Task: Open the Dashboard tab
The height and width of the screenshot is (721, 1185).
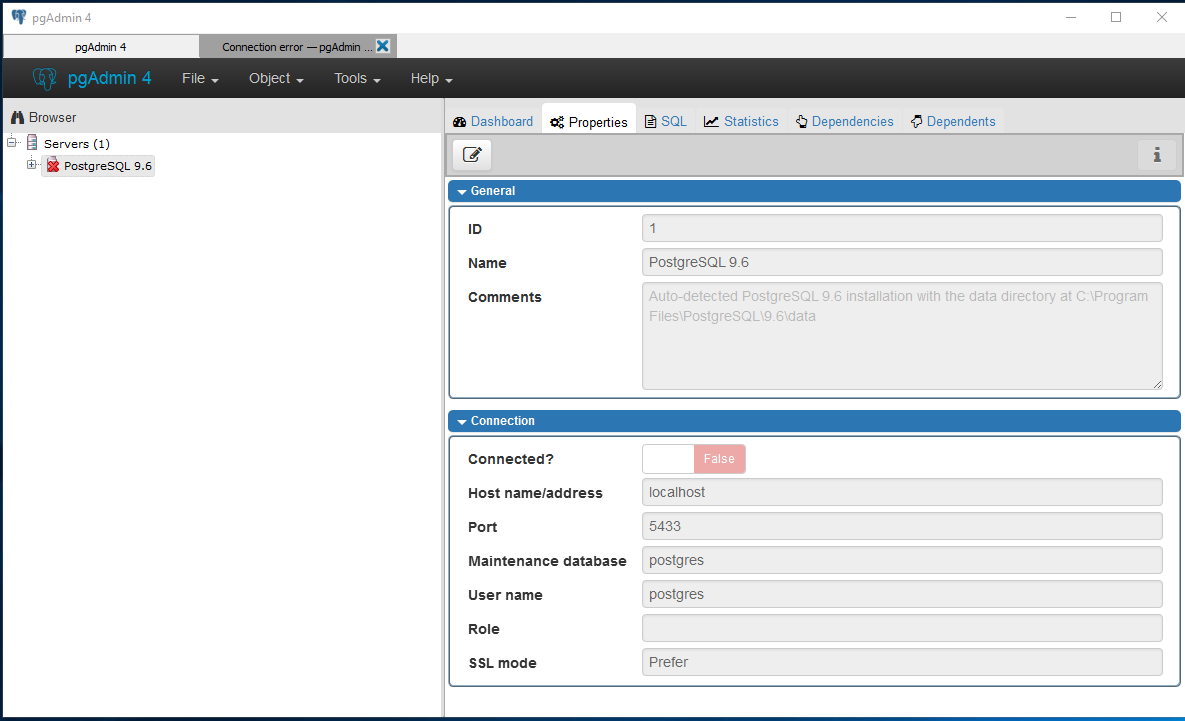Action: click(493, 121)
